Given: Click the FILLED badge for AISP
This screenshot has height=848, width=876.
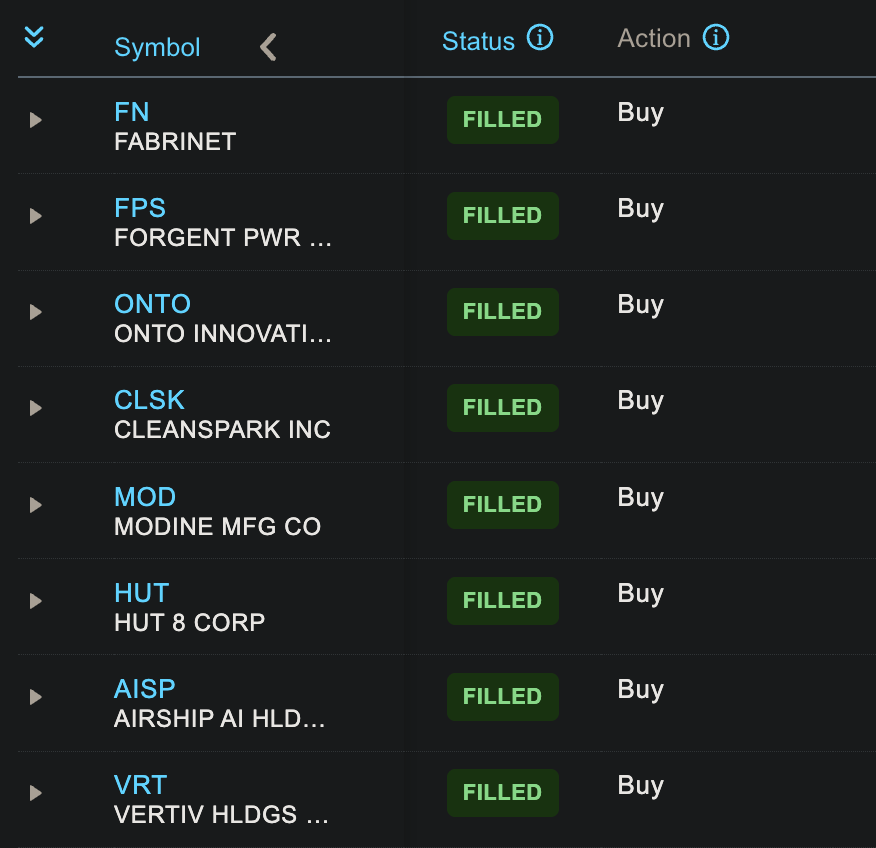Looking at the screenshot, I should click(x=503, y=697).
